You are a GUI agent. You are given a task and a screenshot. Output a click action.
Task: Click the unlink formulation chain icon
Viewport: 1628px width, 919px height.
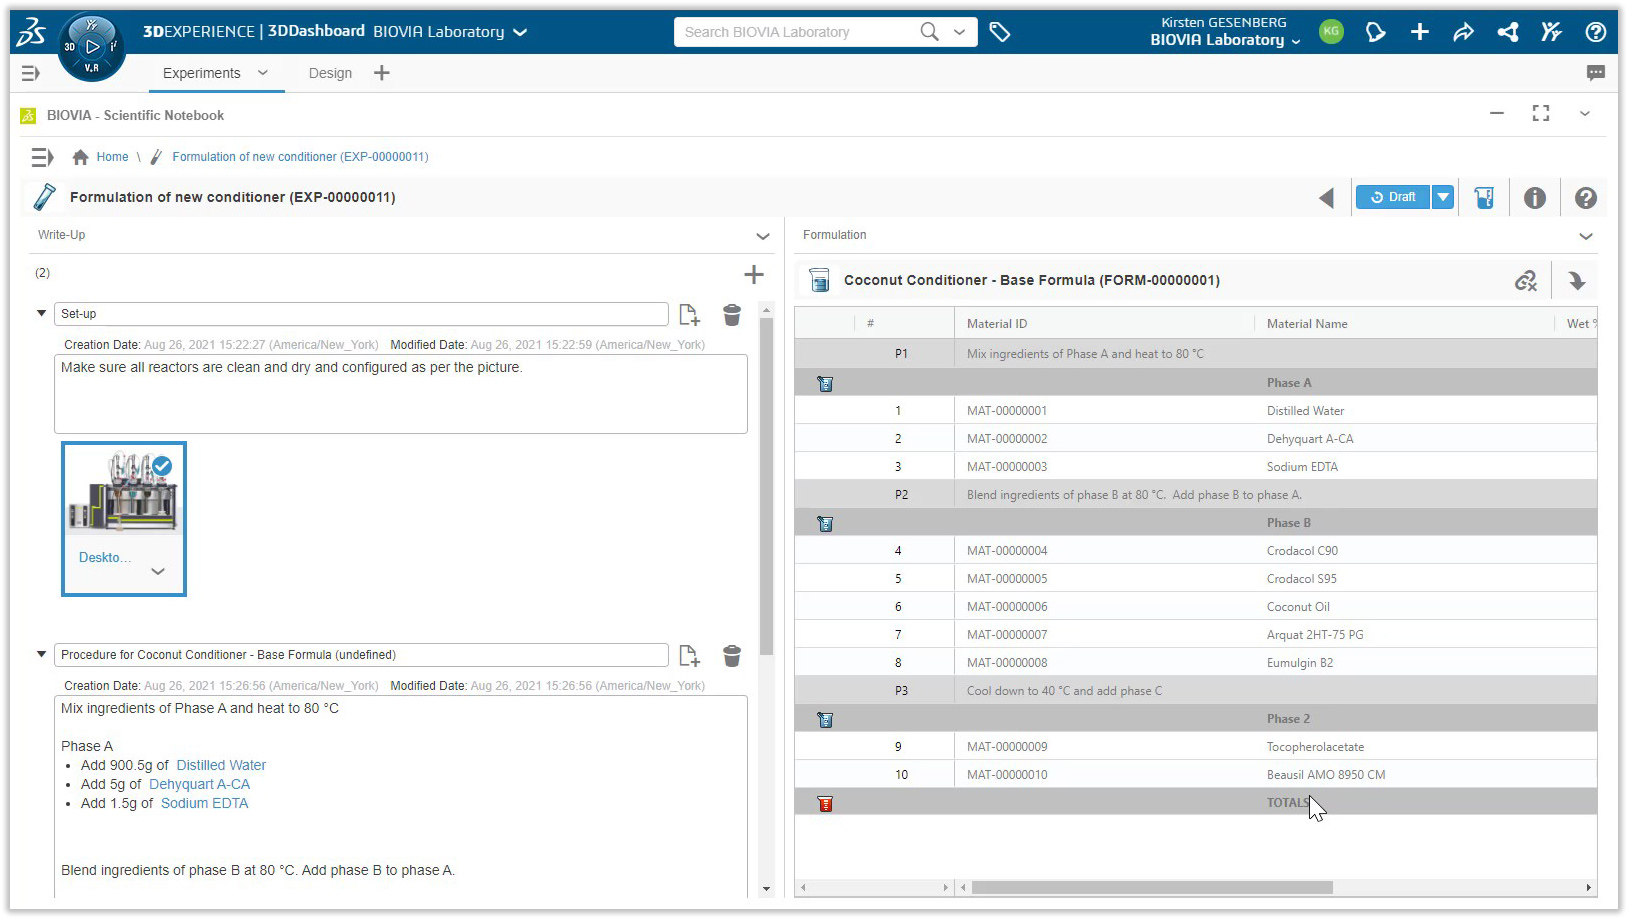coord(1525,281)
